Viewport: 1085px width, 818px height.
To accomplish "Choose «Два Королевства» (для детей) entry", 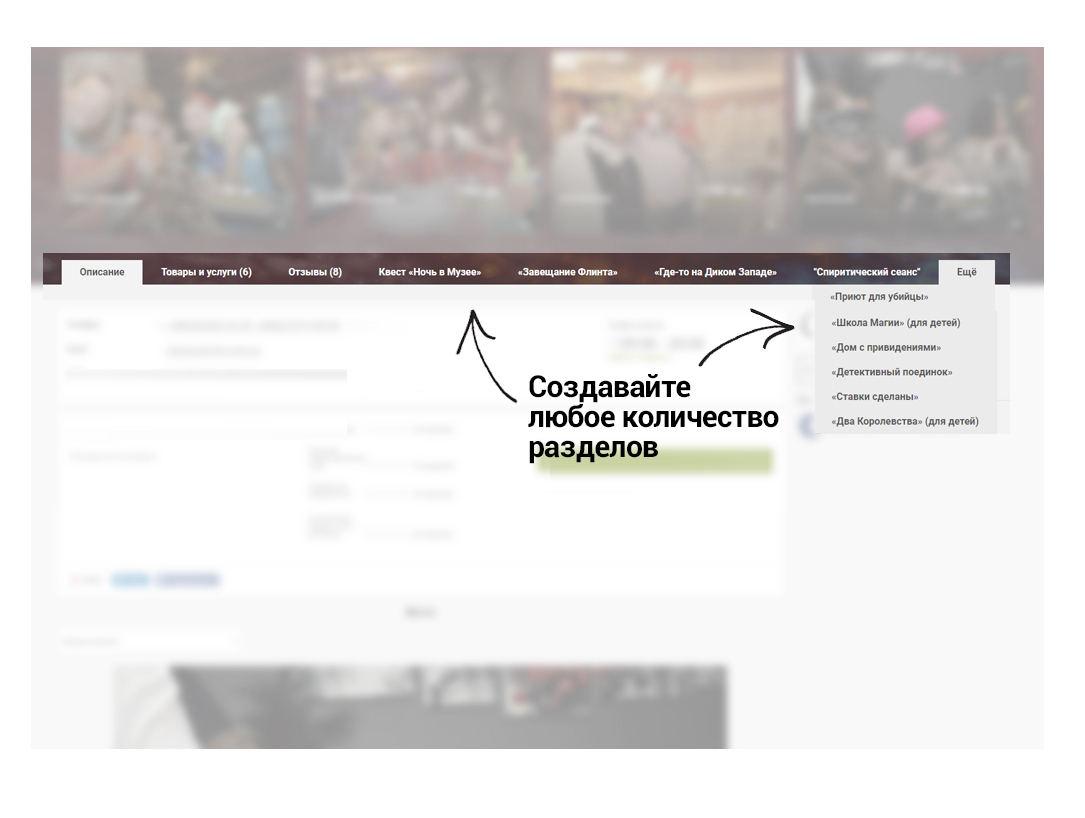I will click(904, 422).
